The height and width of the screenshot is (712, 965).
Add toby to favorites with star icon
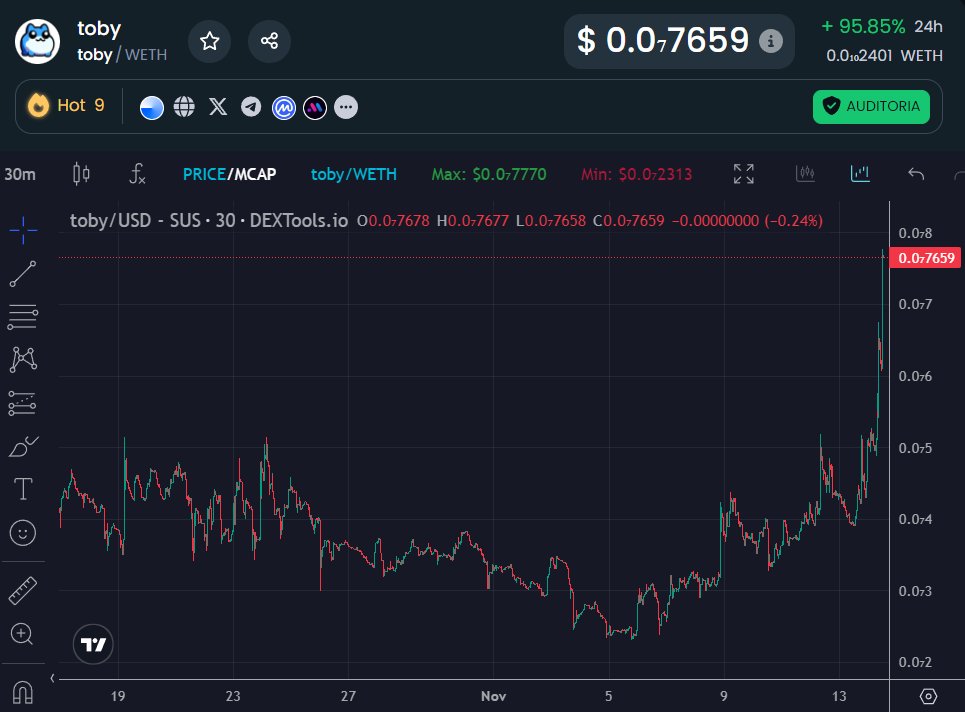click(209, 41)
